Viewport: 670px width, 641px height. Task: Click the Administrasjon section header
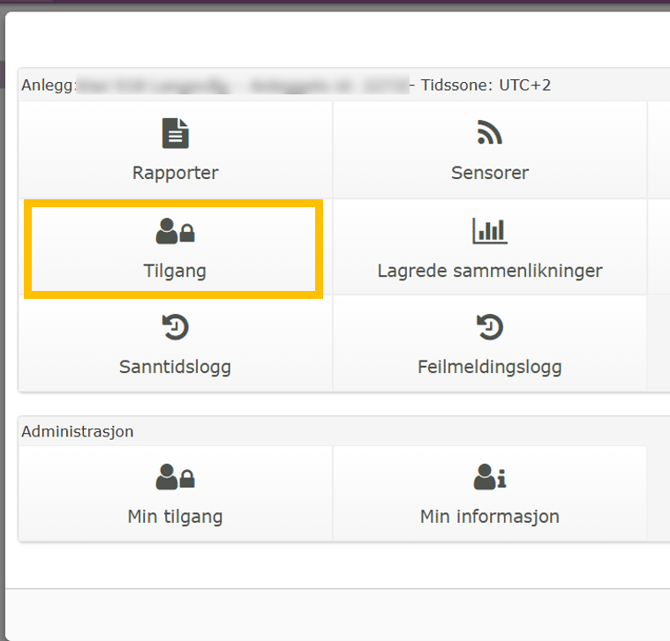coord(77,432)
